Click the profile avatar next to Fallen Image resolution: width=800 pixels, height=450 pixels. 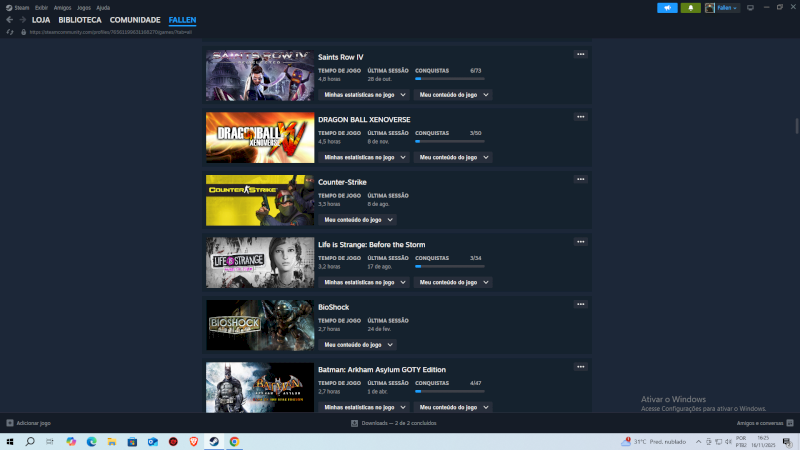[710, 8]
